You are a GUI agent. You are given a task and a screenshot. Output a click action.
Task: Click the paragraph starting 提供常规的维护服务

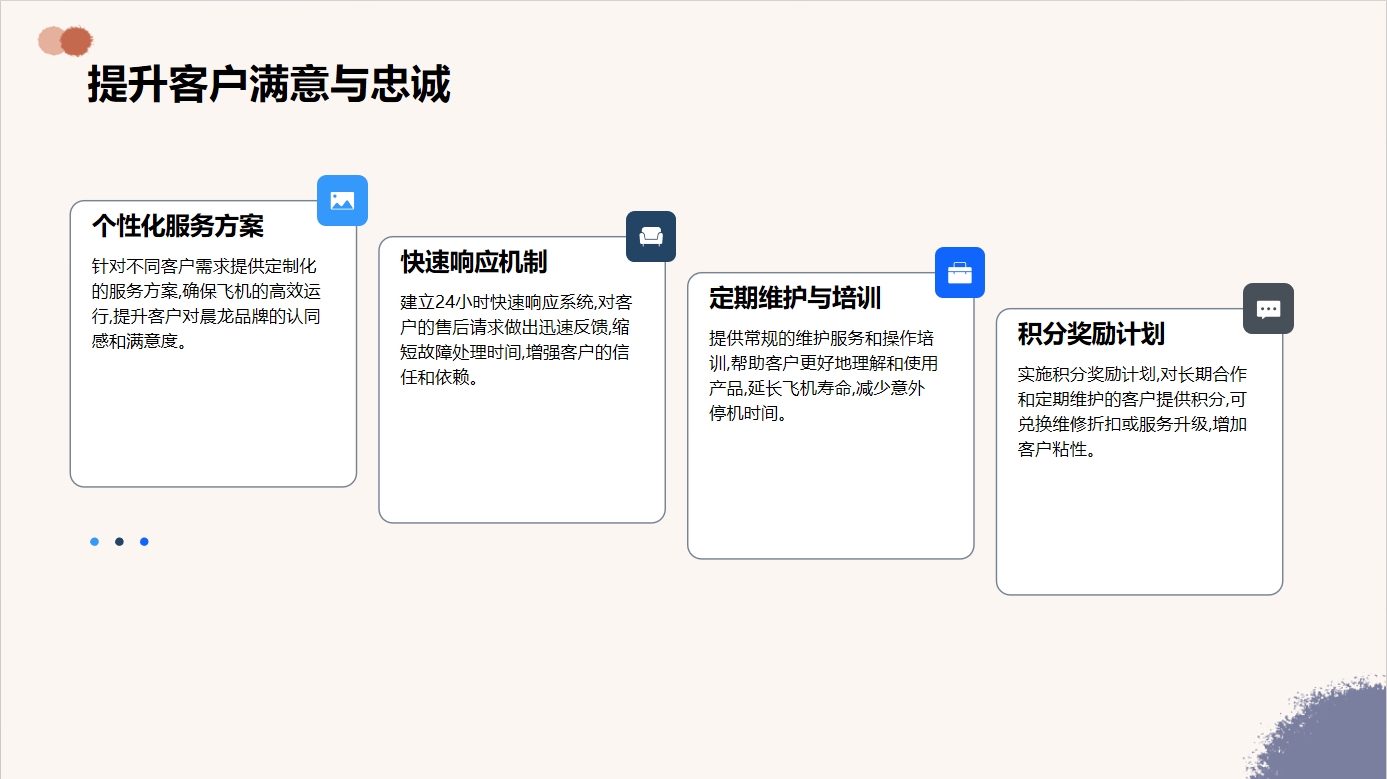pos(824,376)
